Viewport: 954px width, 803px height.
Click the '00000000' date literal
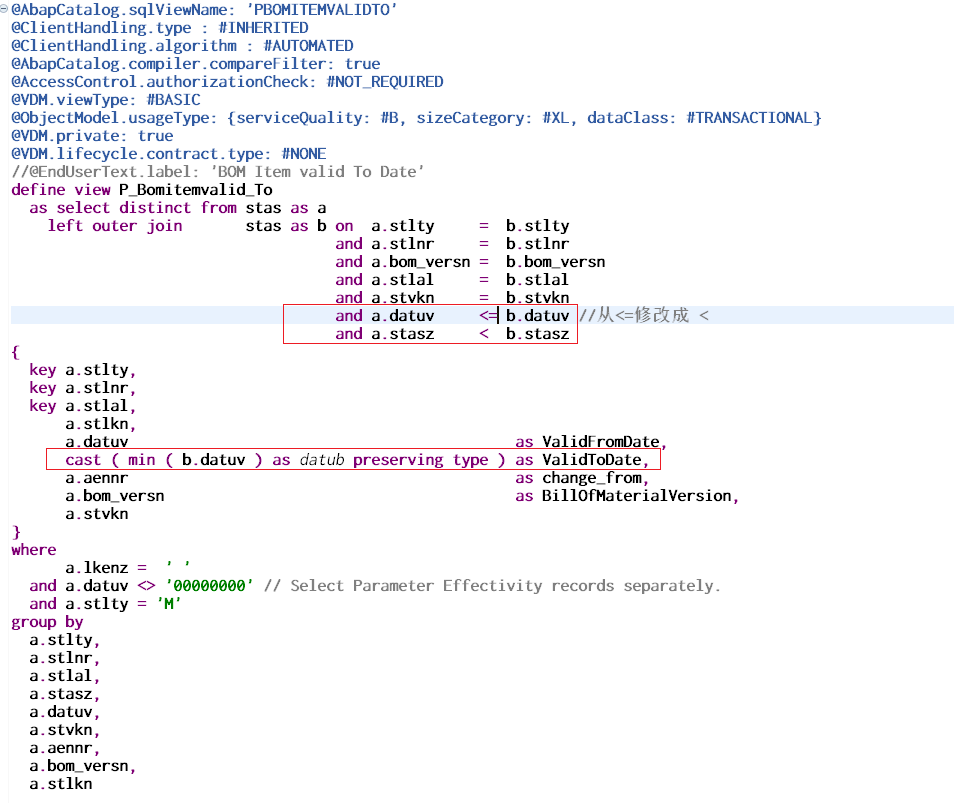point(209,586)
